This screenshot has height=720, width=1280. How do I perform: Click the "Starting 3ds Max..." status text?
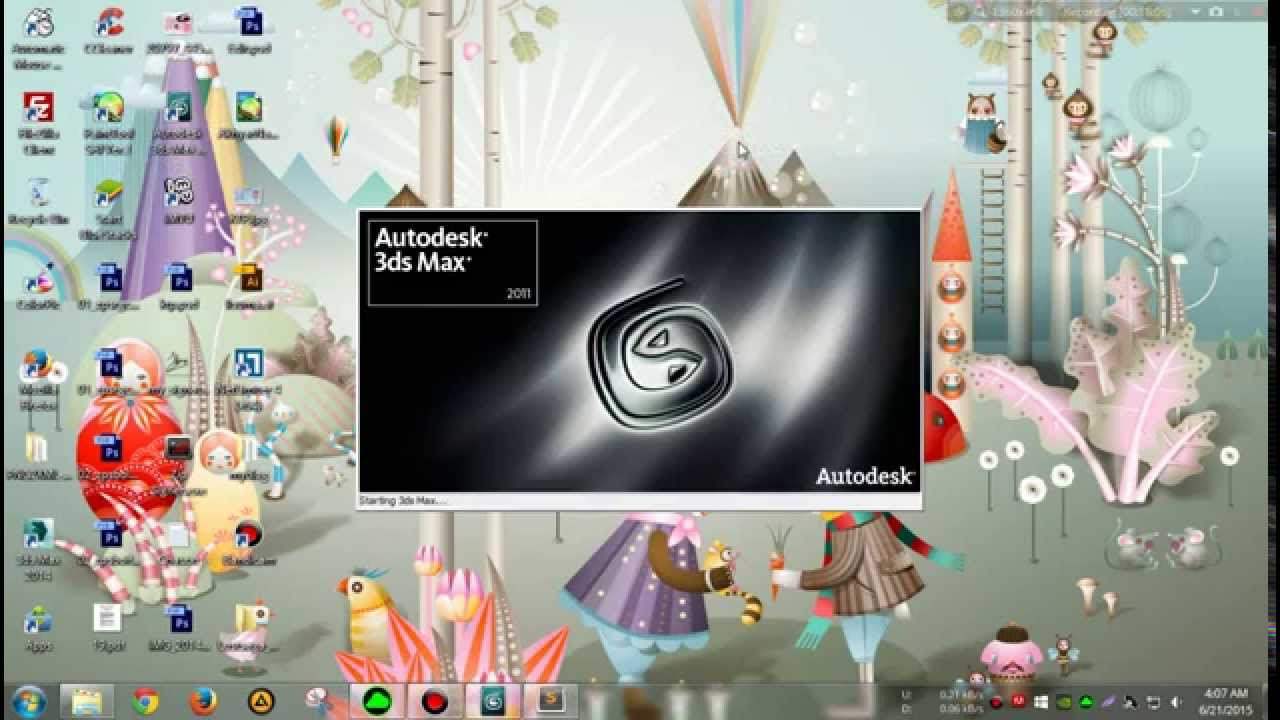[x=402, y=500]
